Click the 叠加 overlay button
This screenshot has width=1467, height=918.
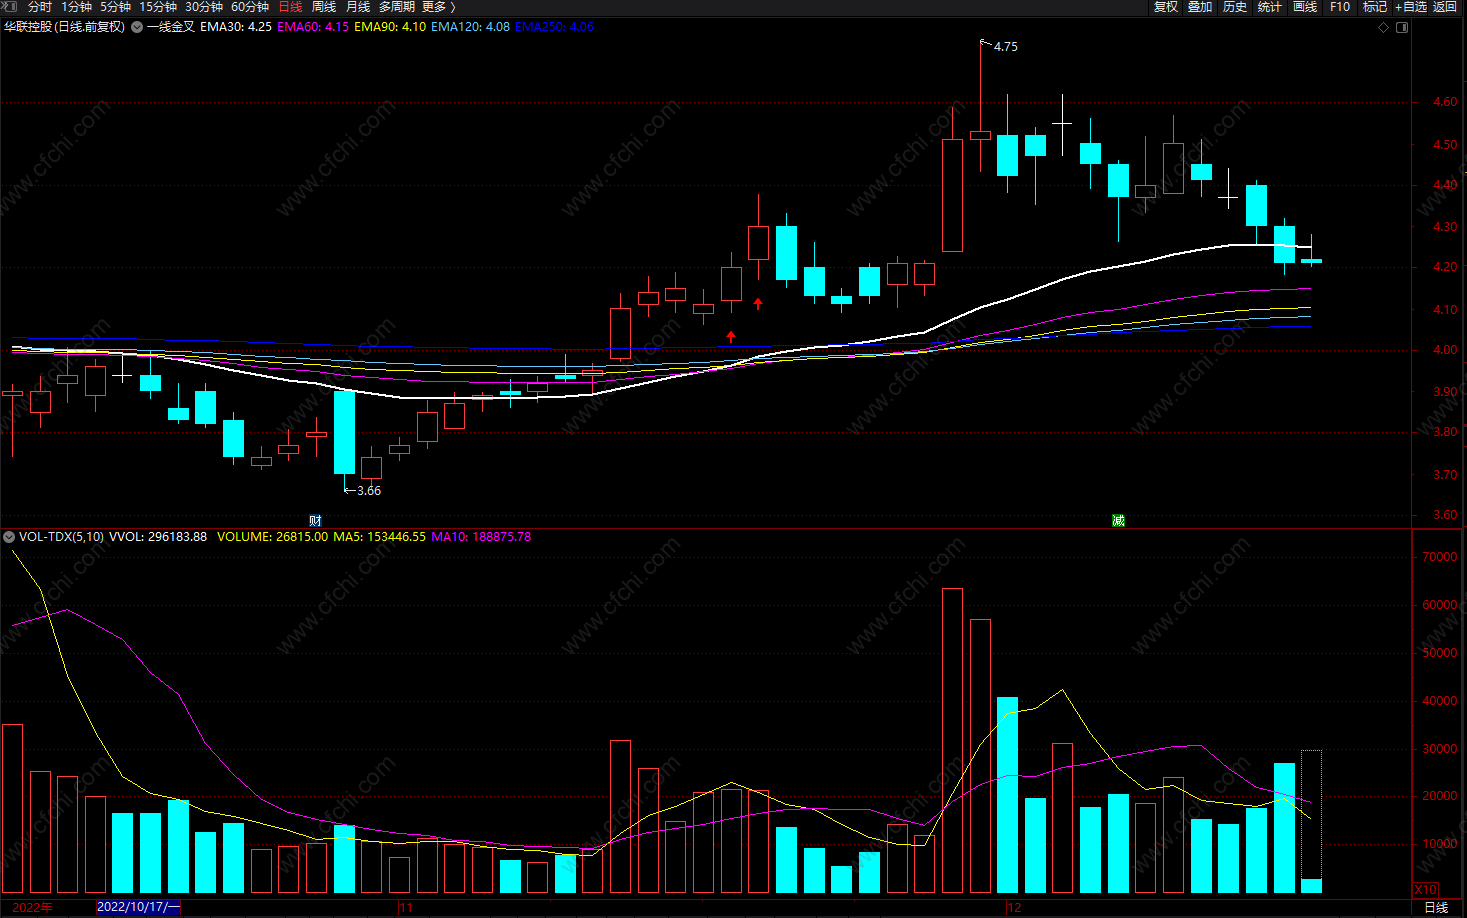[x=1200, y=7]
